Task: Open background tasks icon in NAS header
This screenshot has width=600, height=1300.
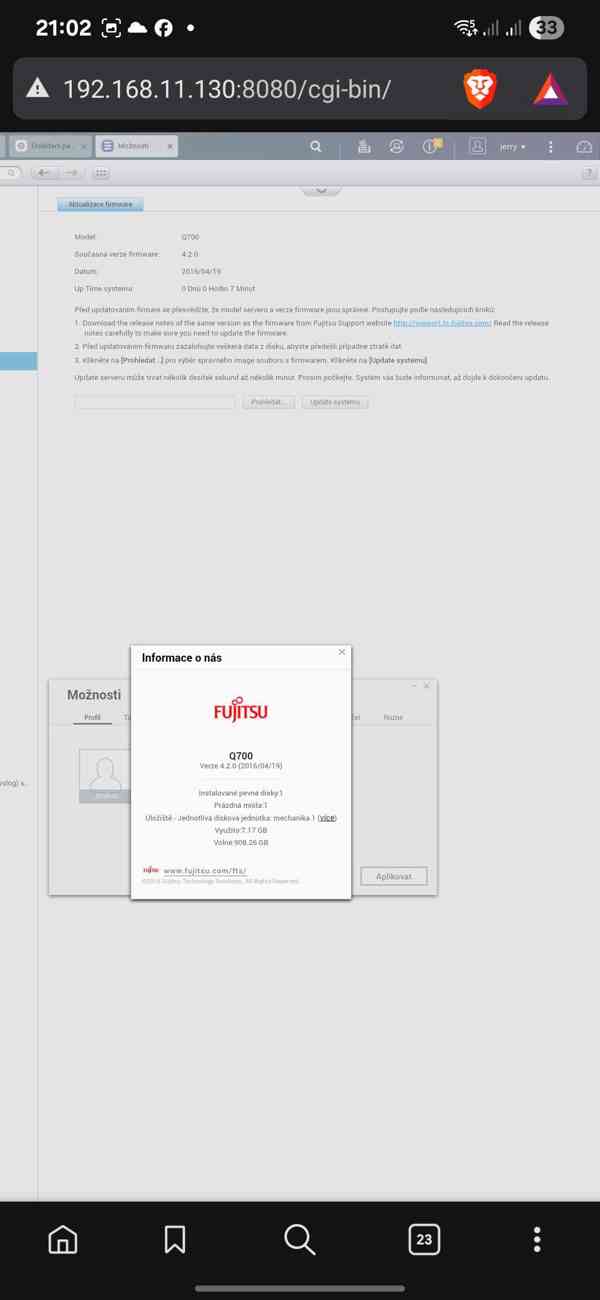Action: point(365,146)
